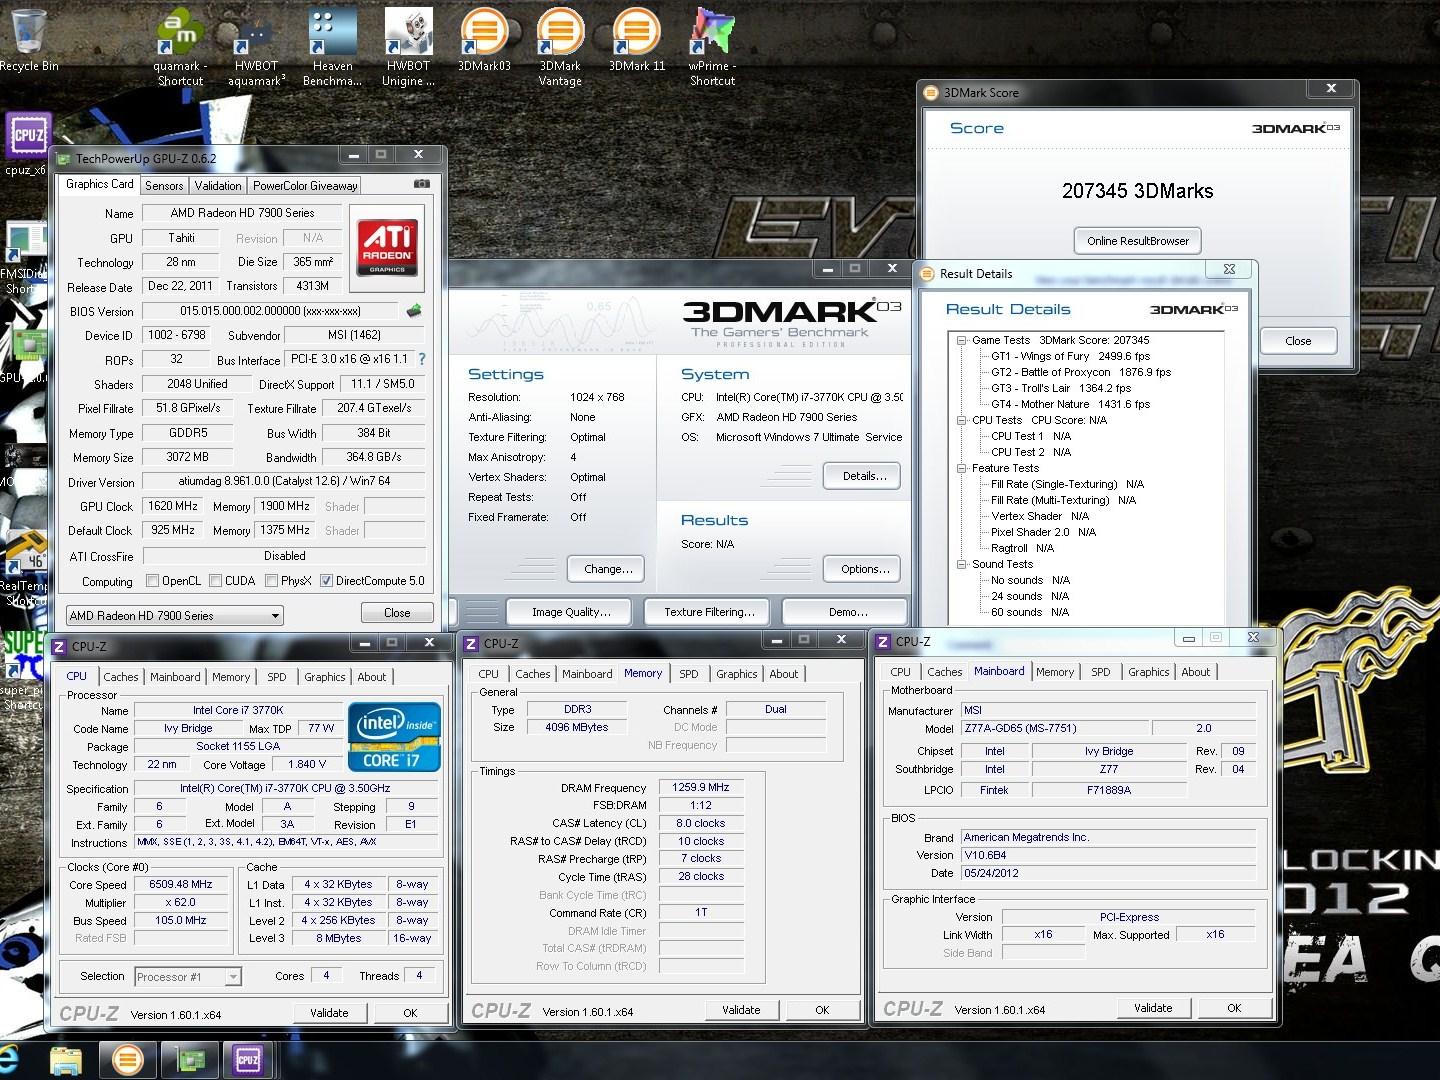Screen dimensions: 1440x1080
Task: Switch to 3DMark03 taskbar button
Action: 127,1060
